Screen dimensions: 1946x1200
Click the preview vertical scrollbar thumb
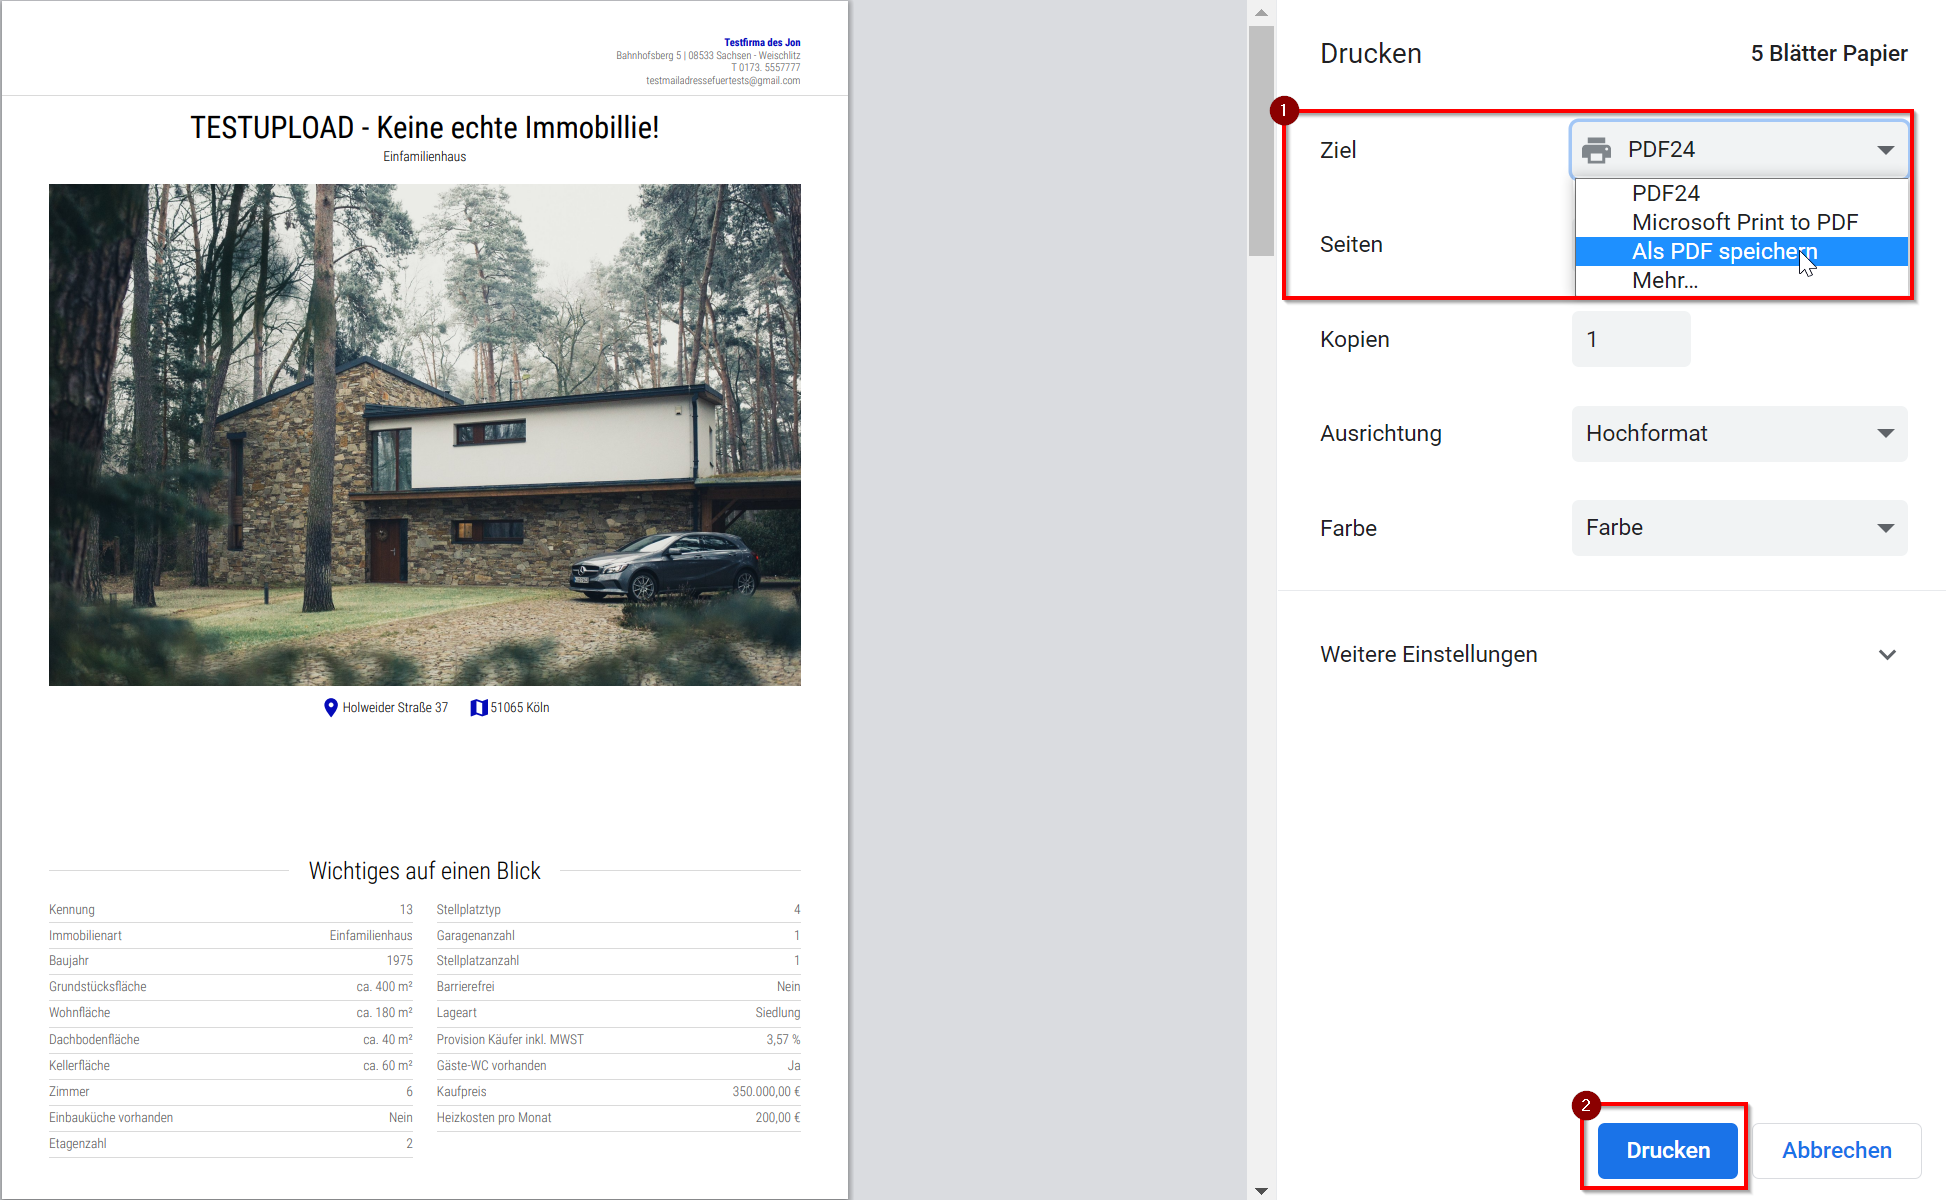(x=1261, y=140)
